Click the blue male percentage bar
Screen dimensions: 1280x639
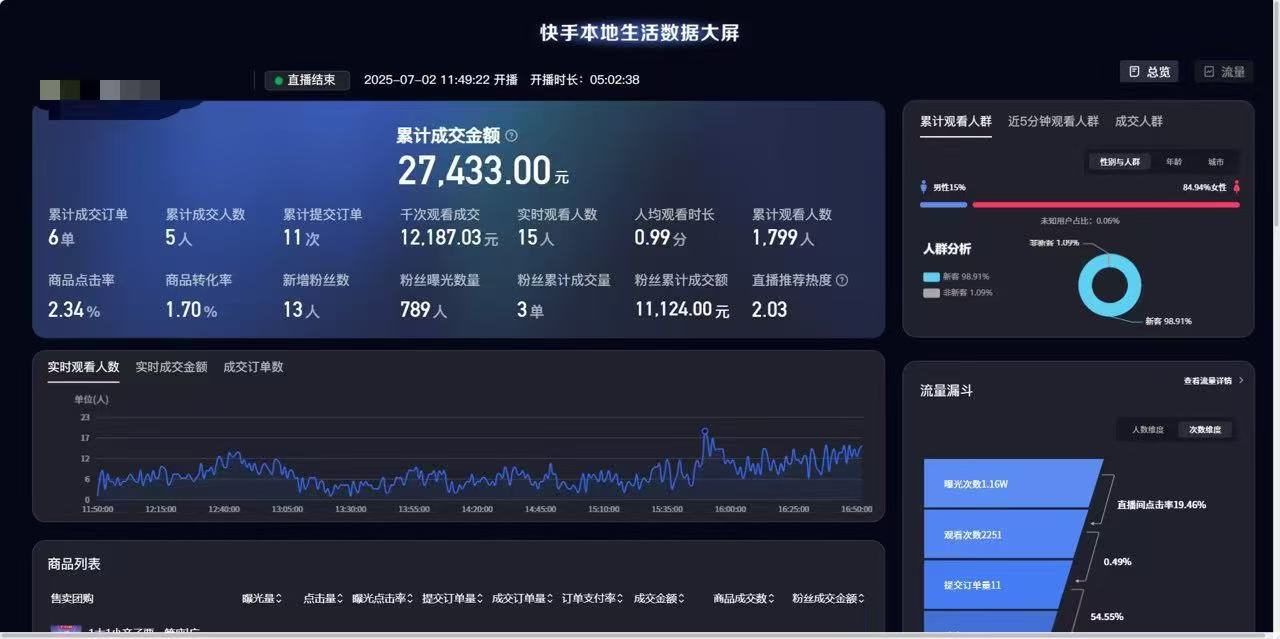click(943, 205)
